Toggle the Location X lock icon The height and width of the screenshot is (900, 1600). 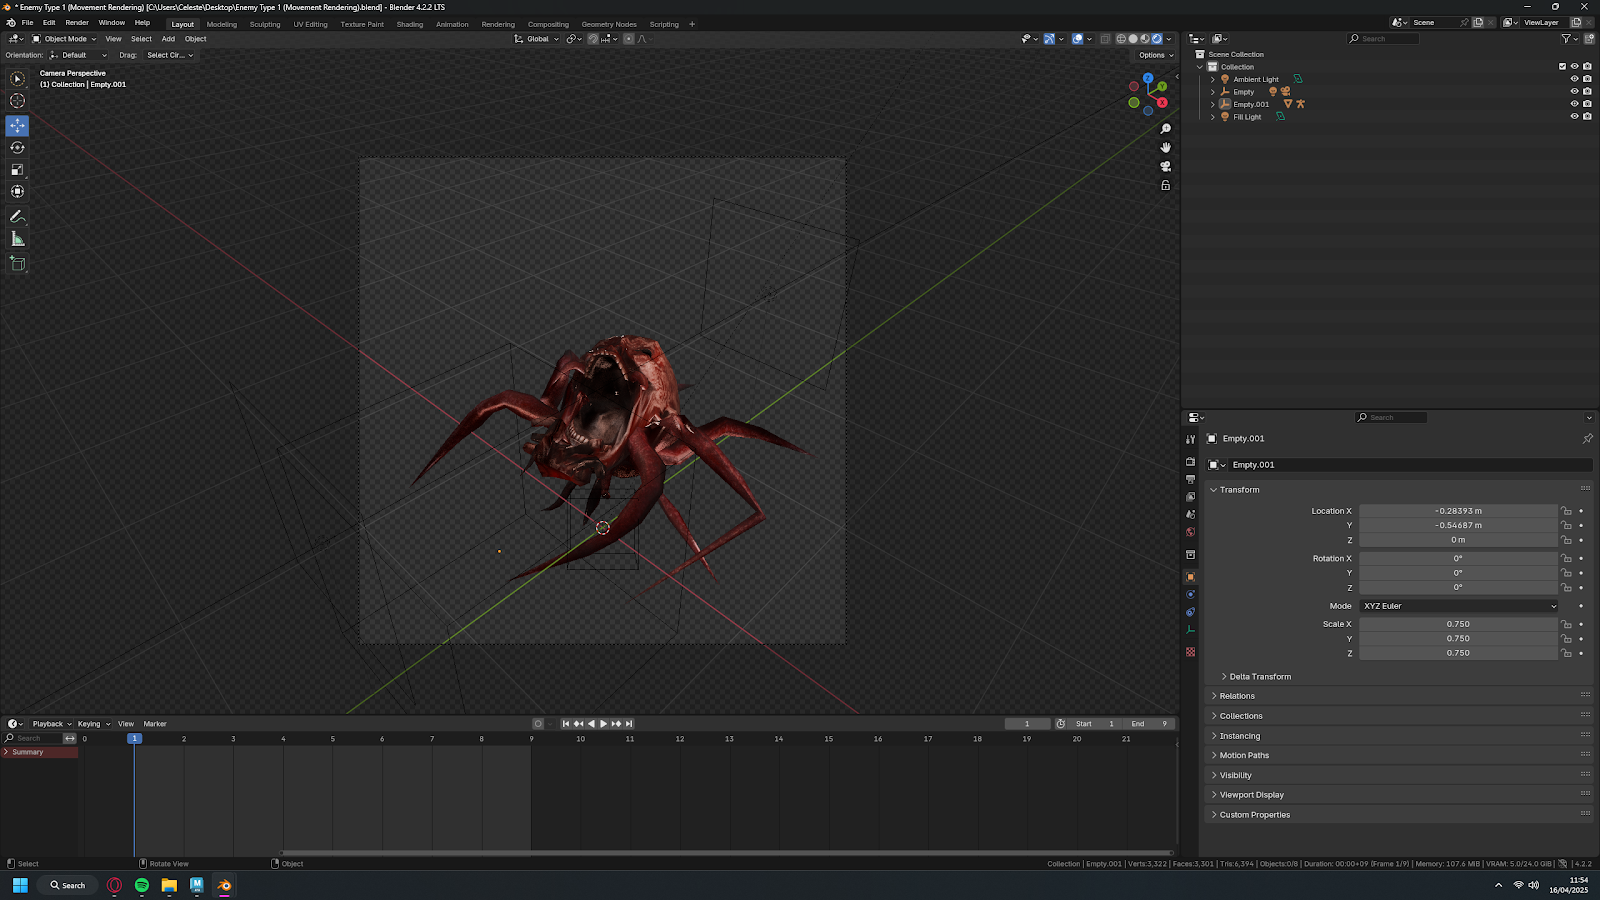[x=1566, y=511]
